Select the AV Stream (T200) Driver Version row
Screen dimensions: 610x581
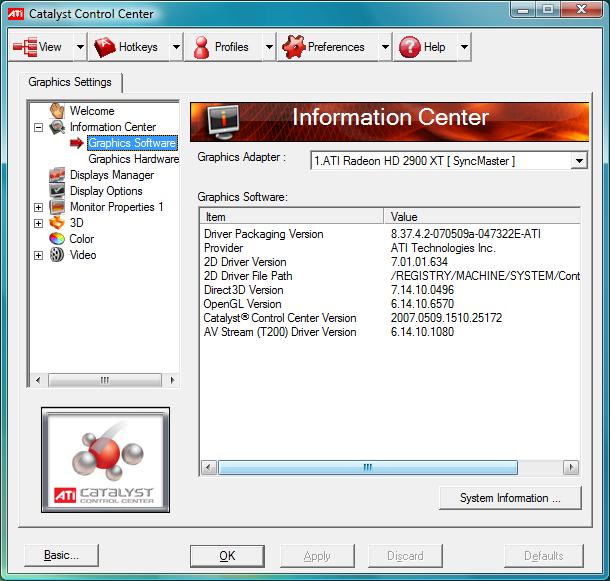pos(390,332)
